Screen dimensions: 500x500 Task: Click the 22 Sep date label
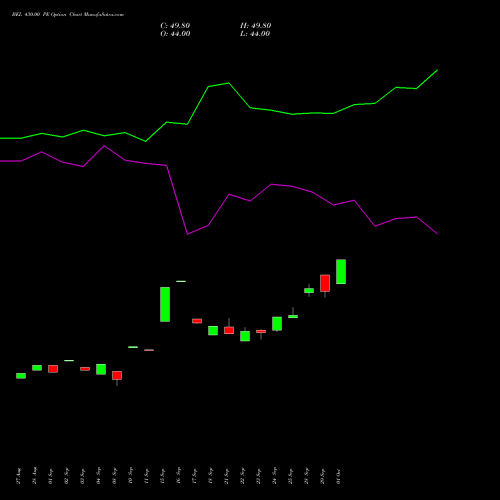click(x=243, y=476)
